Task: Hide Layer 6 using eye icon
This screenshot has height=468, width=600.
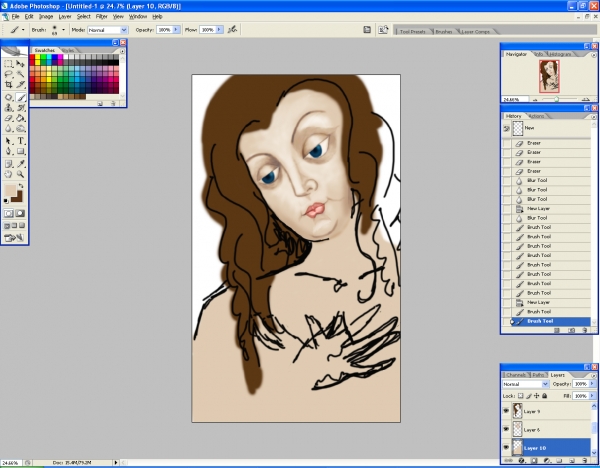Action: (x=506, y=429)
